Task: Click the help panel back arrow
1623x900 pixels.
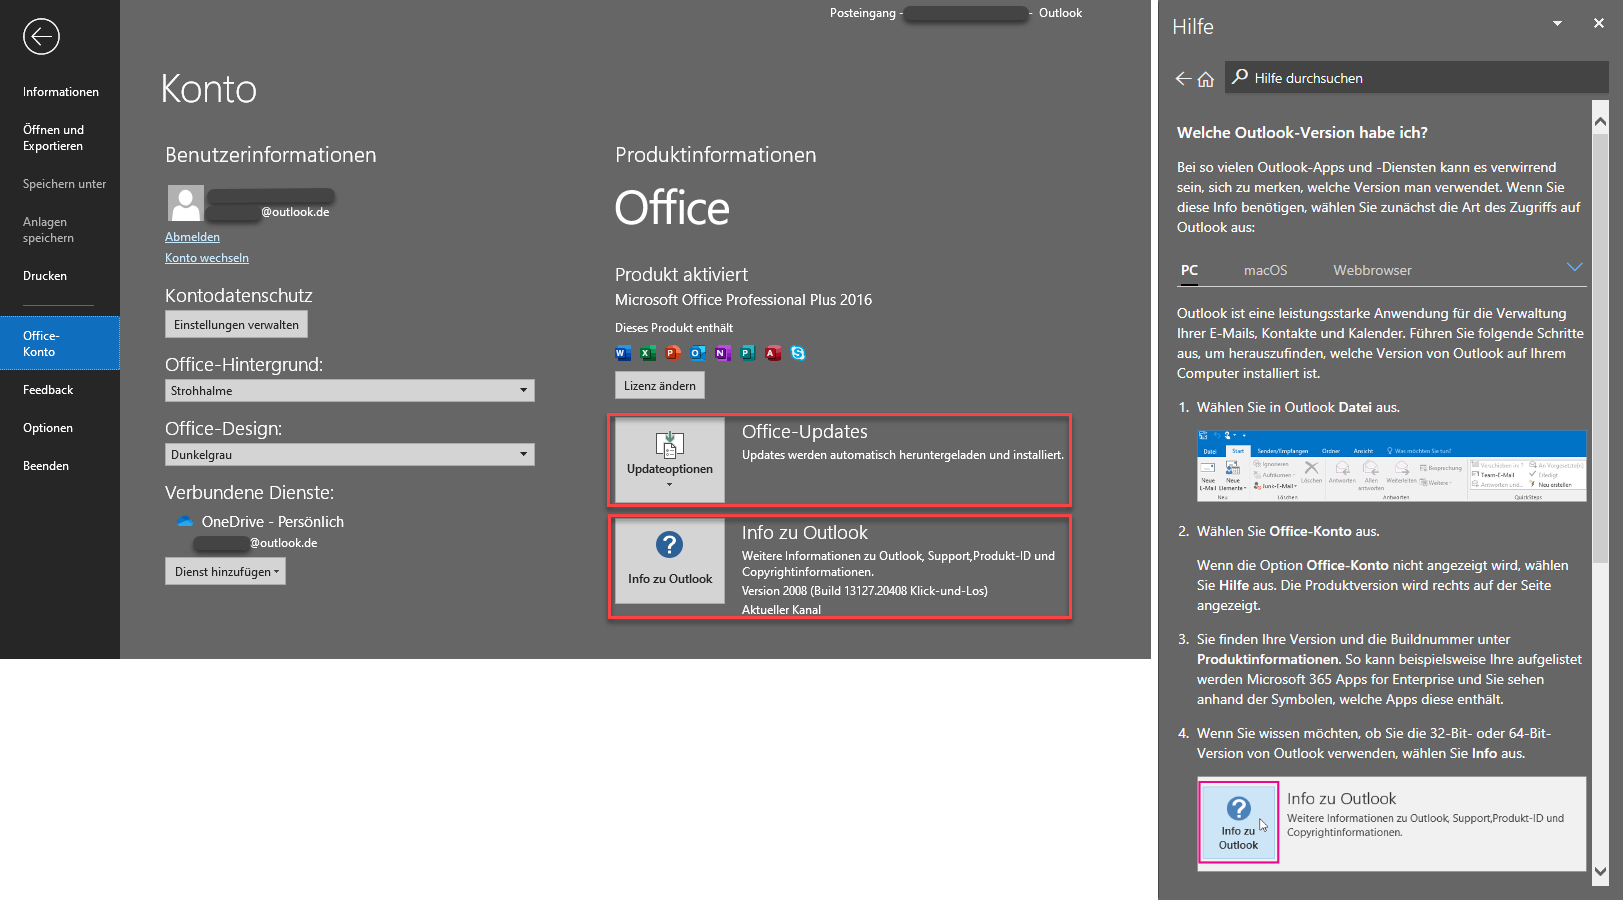Action: point(1183,79)
